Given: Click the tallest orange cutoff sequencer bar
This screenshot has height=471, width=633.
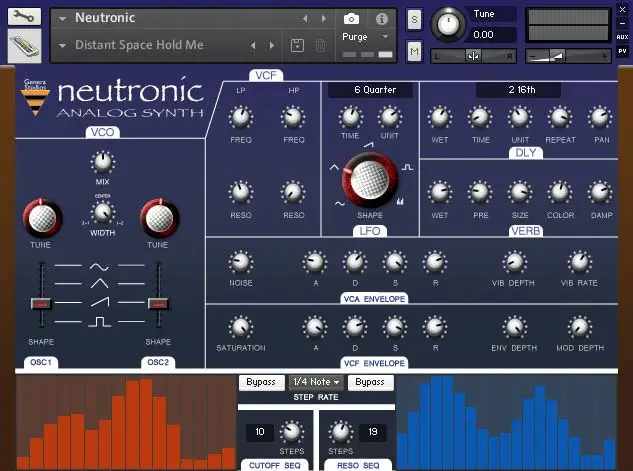Looking at the screenshot, I should tap(146, 423).
